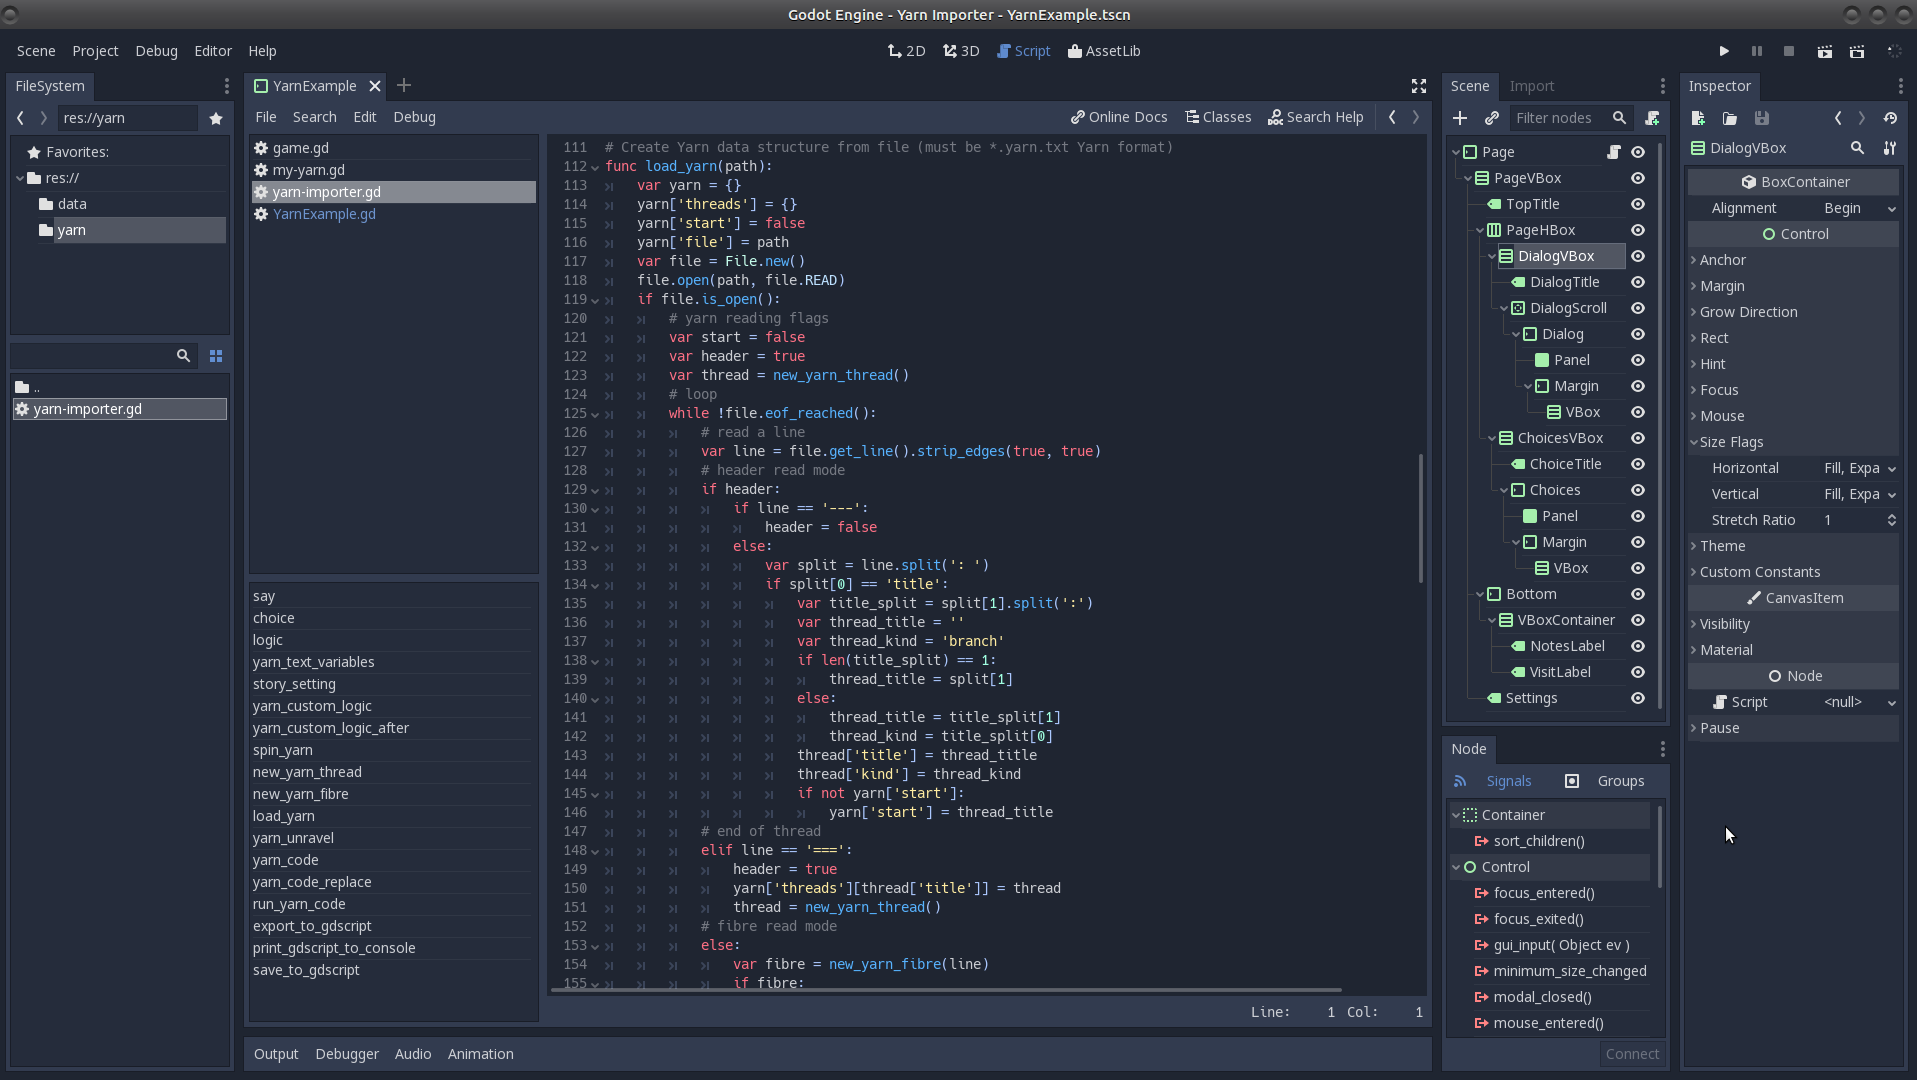Toggle visibility of Settings node
Image resolution: width=1917 pixels, height=1080 pixels.
click(x=1638, y=698)
